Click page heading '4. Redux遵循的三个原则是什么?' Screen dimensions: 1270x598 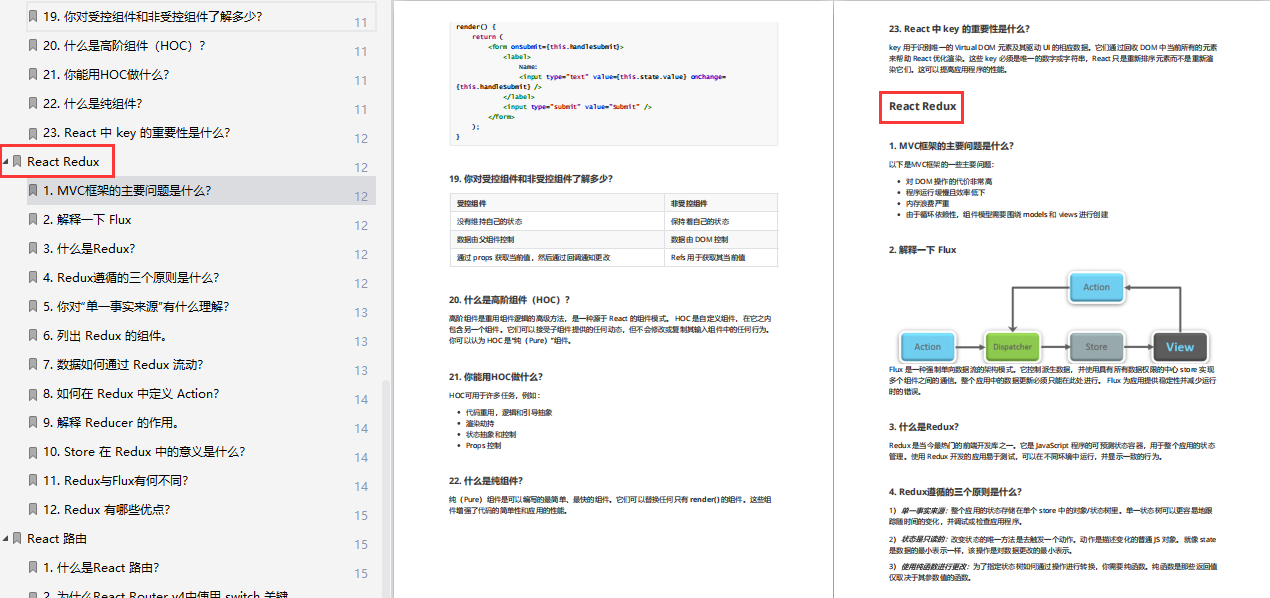click(955, 492)
